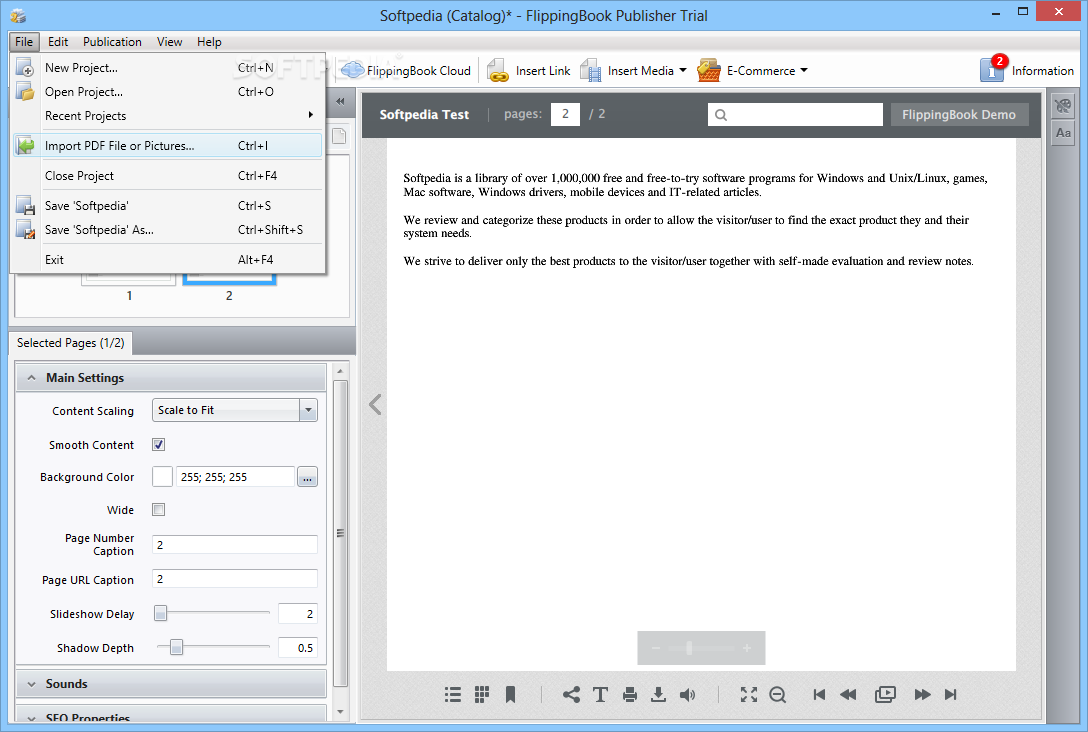1088x732 pixels.
Task: Click the white Background Color swatch
Action: tap(162, 477)
